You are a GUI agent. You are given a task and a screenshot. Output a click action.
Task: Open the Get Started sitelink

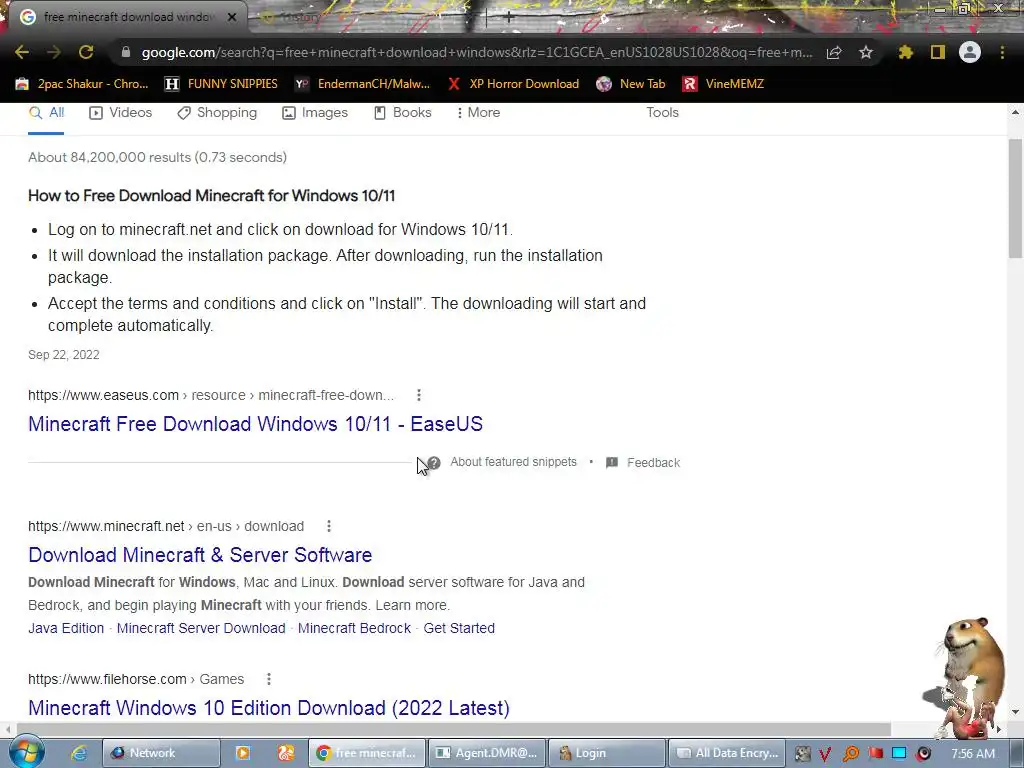(x=459, y=628)
